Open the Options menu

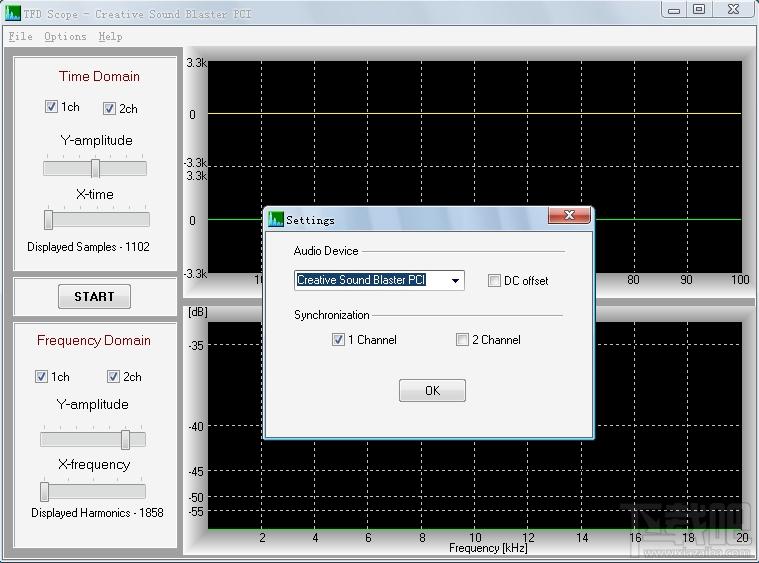pyautogui.click(x=65, y=36)
